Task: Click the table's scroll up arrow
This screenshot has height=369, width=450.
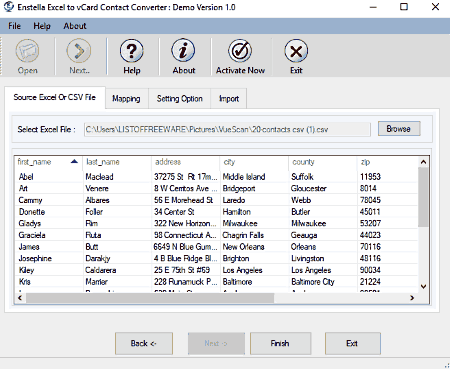Action: (423, 162)
